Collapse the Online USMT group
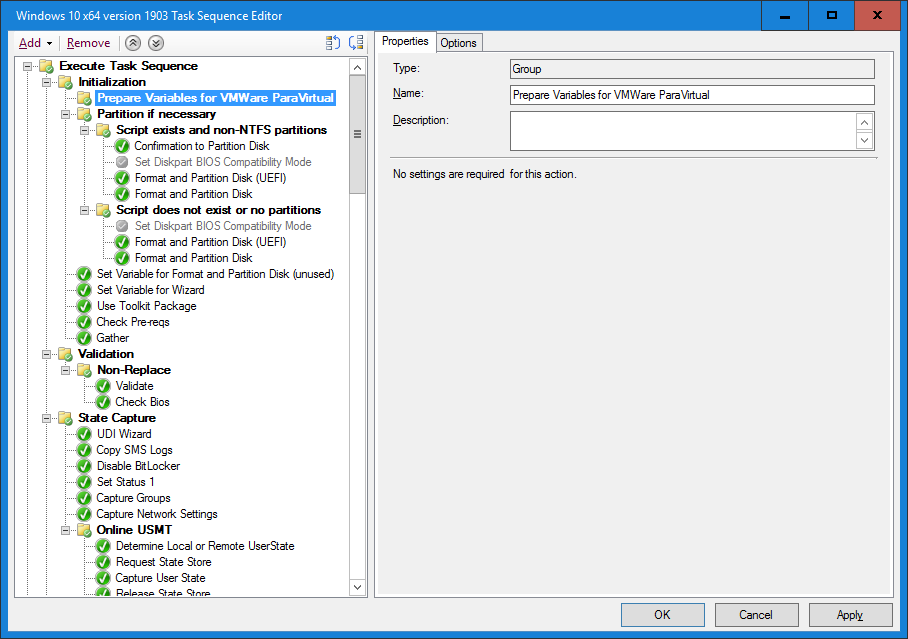 click(65, 530)
